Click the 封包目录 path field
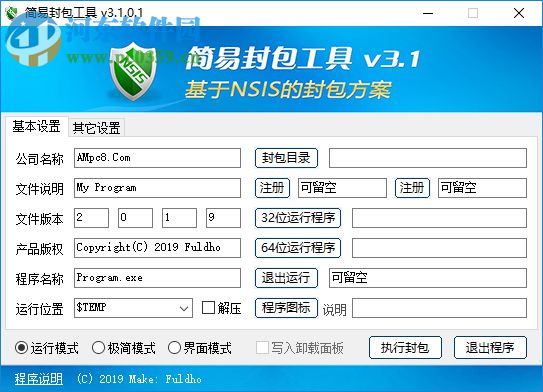This screenshot has height=392, width=543. coord(428,158)
